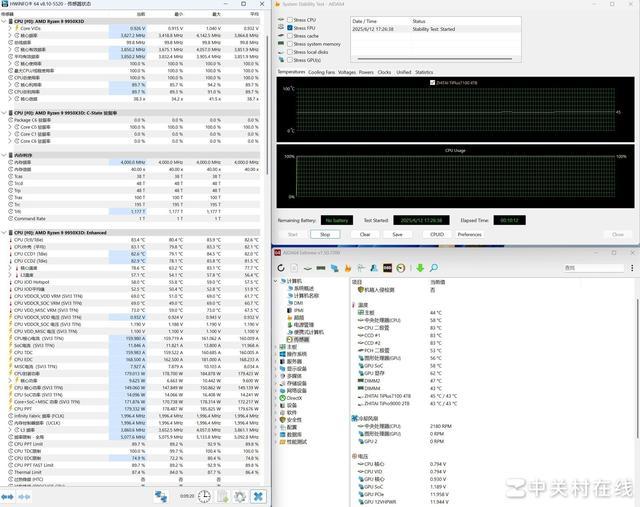Open the AIDA64 three-dot menu
This screenshot has height=507, width=640.
pyautogui.click(x=632, y=268)
